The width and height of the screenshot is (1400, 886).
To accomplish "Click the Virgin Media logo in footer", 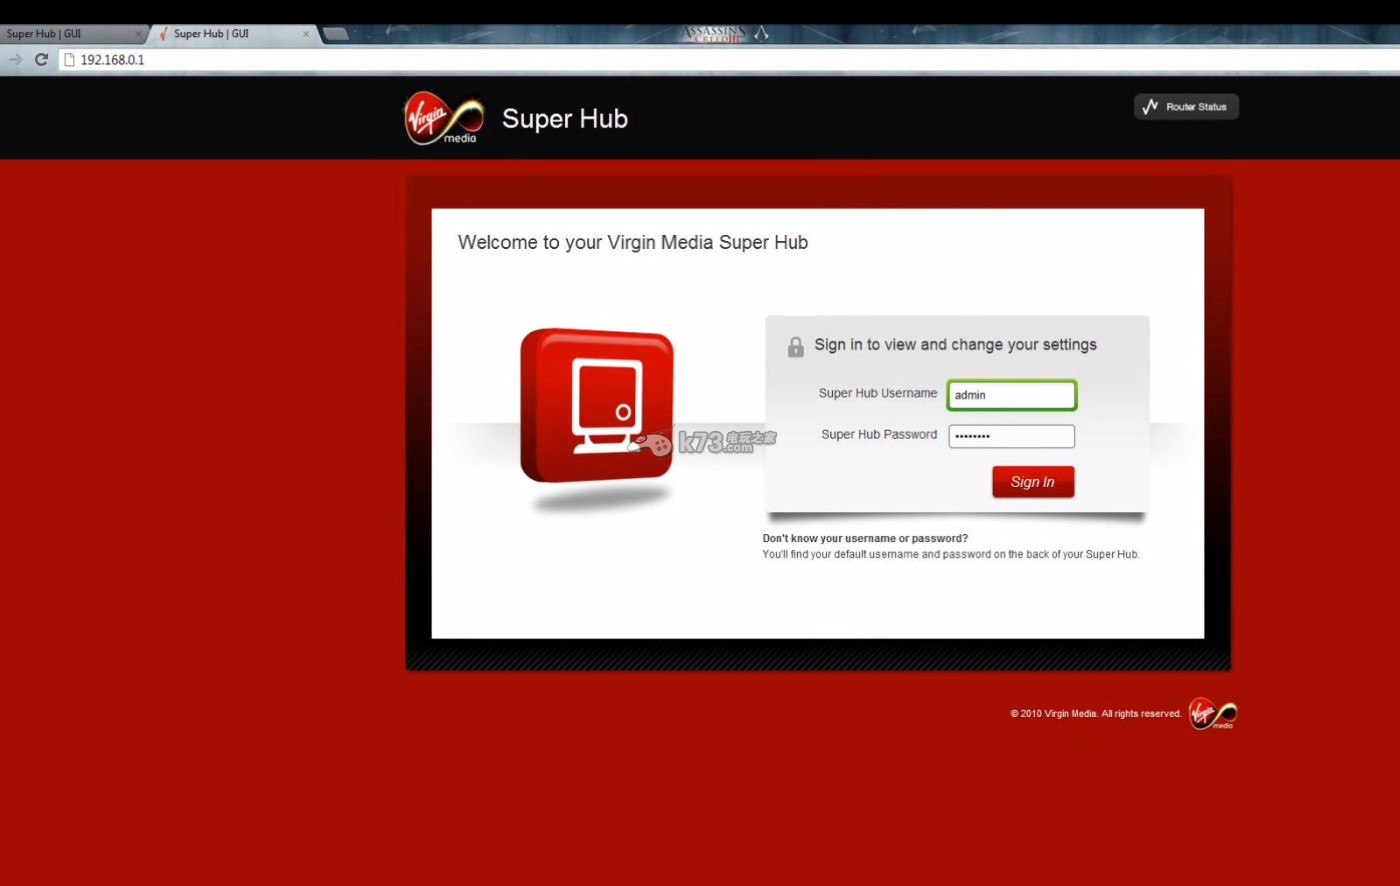I will pos(1212,713).
